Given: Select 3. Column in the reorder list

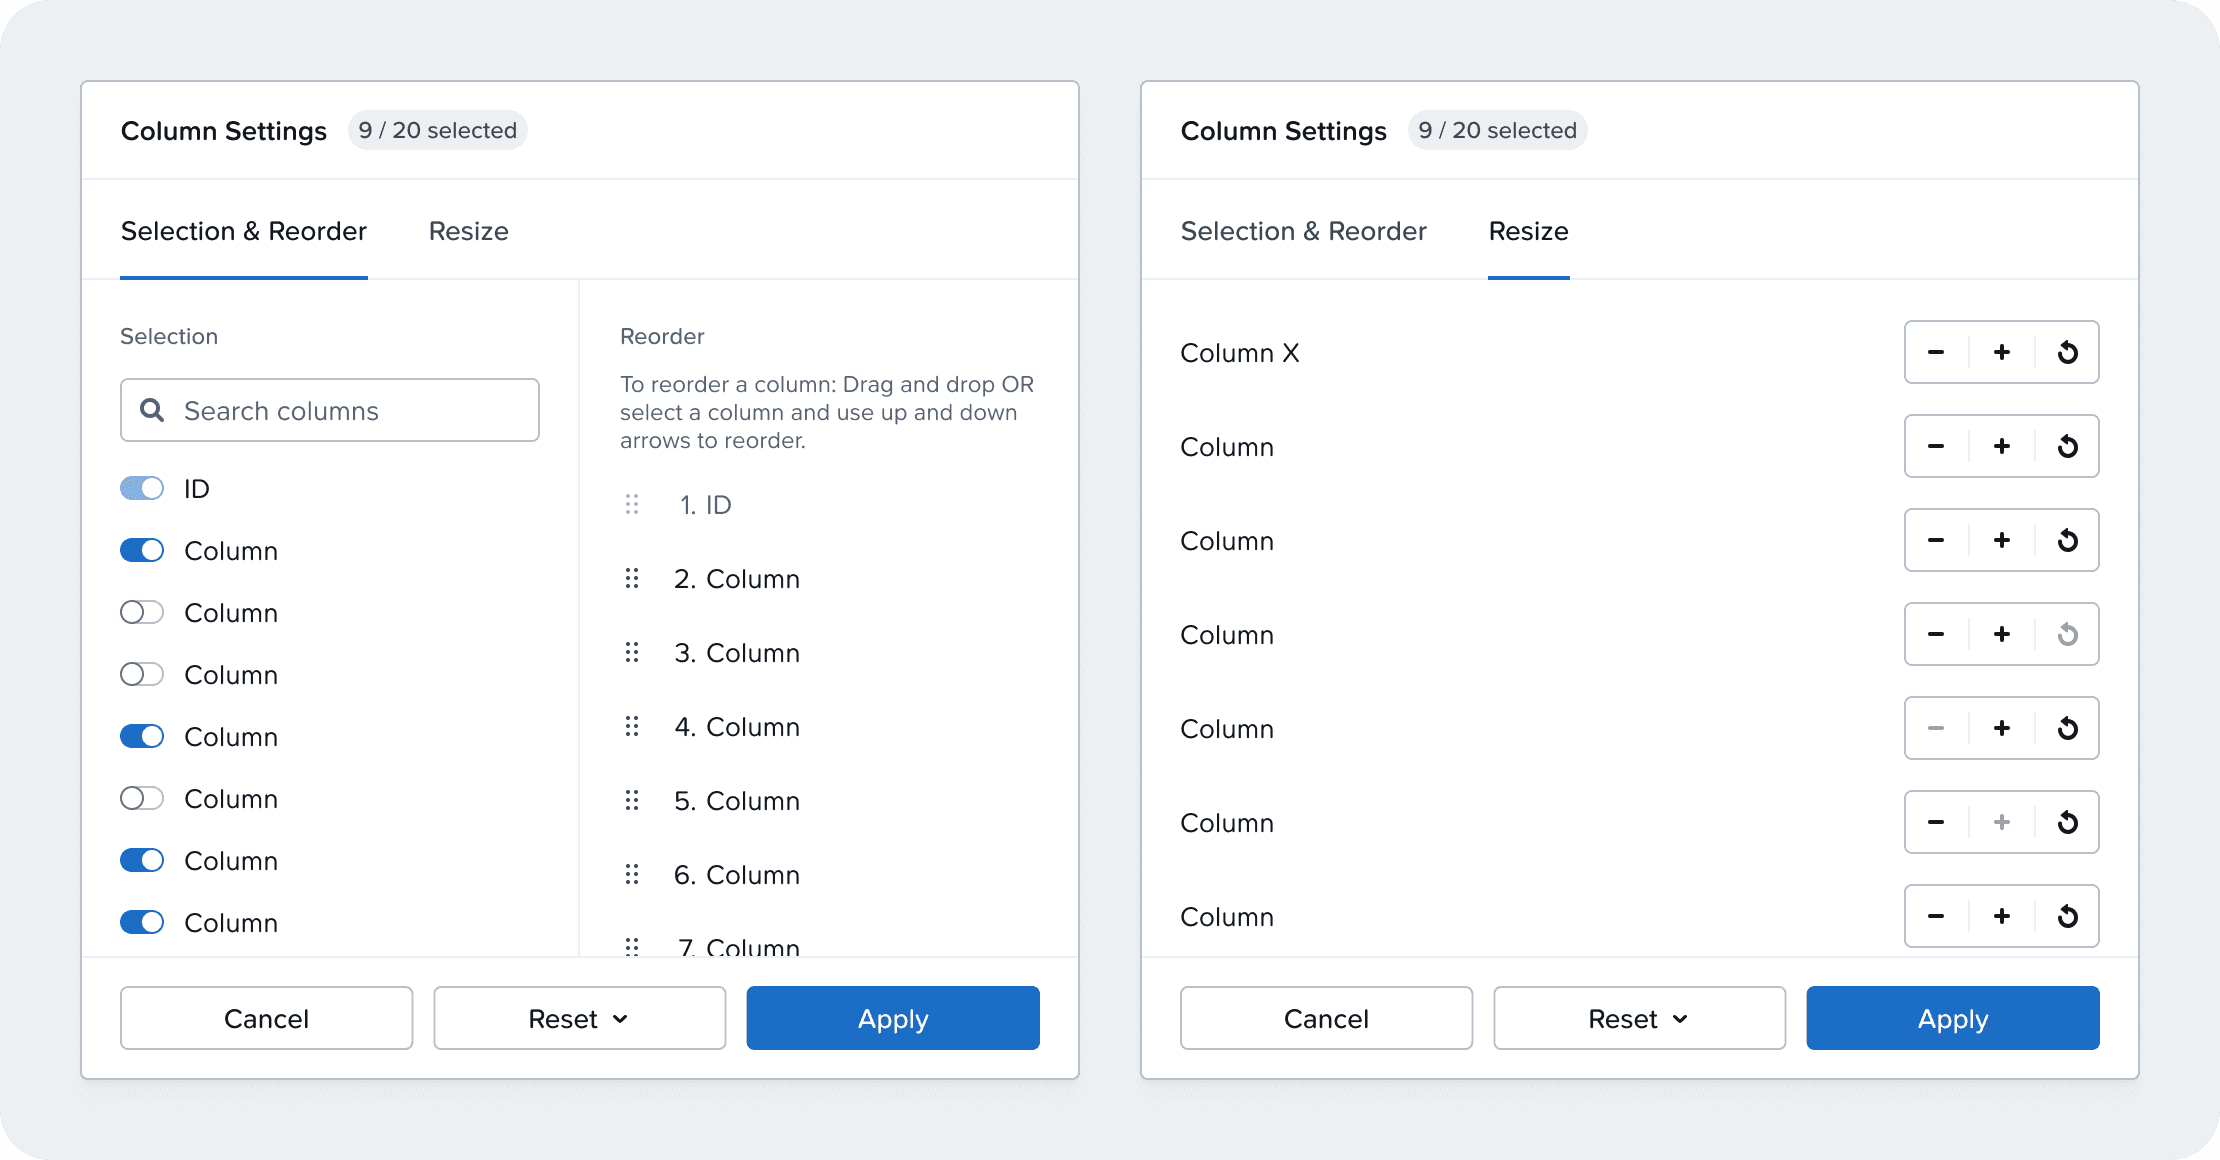Looking at the screenshot, I should point(737,653).
